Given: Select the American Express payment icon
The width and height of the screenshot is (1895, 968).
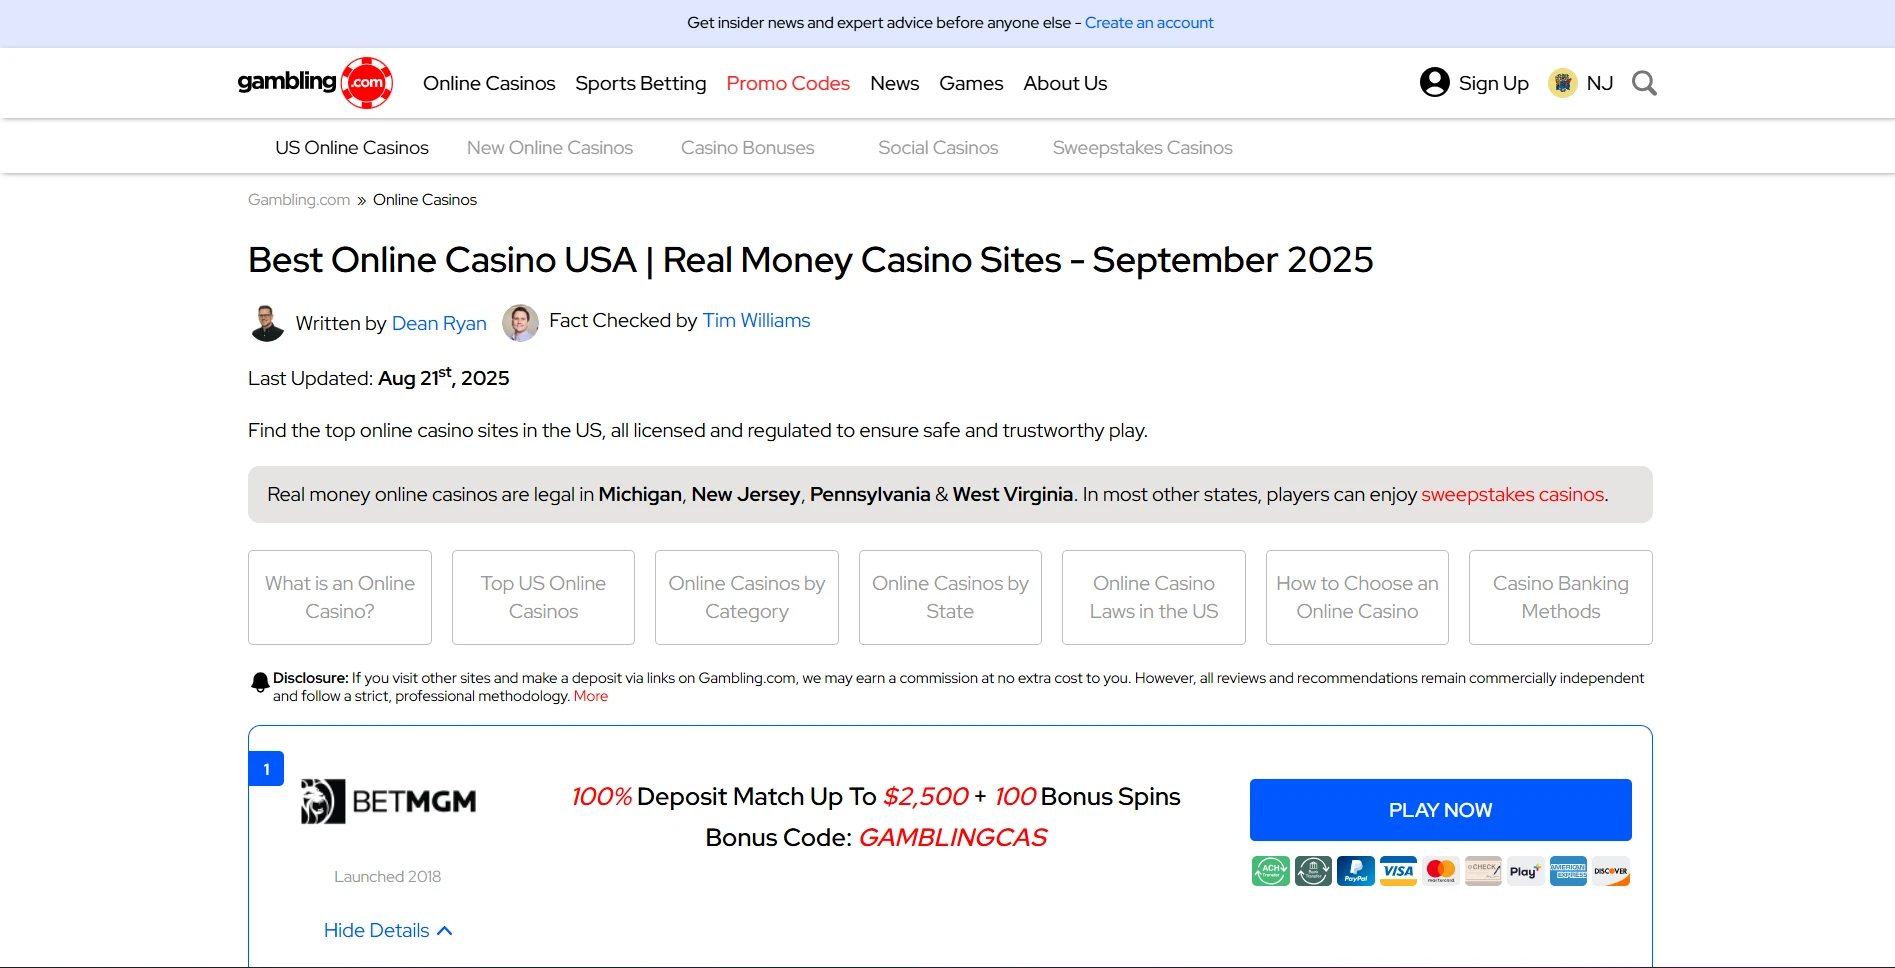Looking at the screenshot, I should (1567, 870).
